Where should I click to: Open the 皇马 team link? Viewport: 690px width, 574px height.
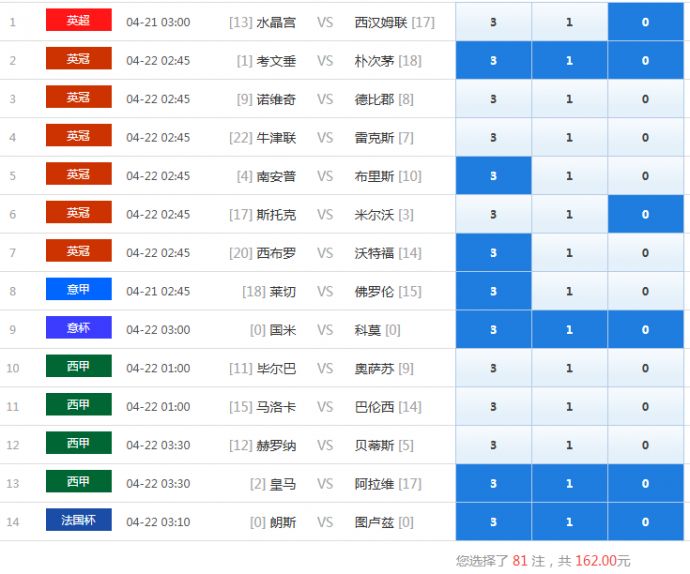pos(283,484)
